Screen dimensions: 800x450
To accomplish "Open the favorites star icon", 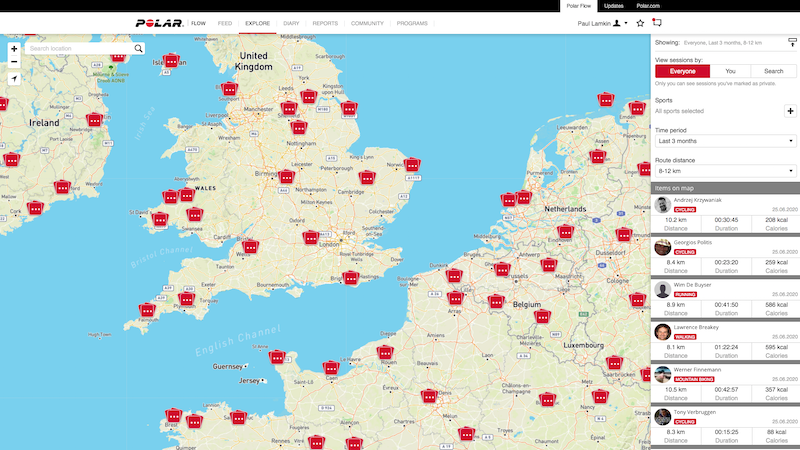I will point(640,23).
